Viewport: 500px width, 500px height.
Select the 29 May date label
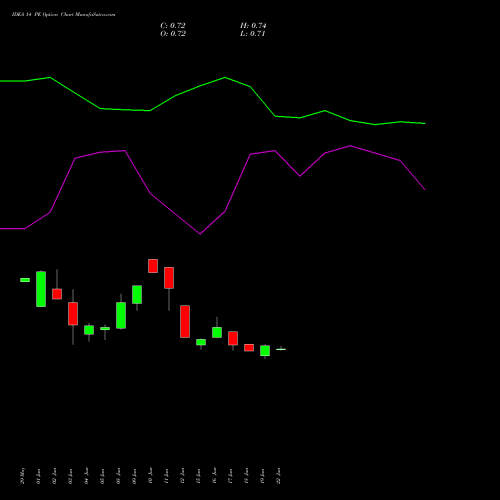pos(23,476)
